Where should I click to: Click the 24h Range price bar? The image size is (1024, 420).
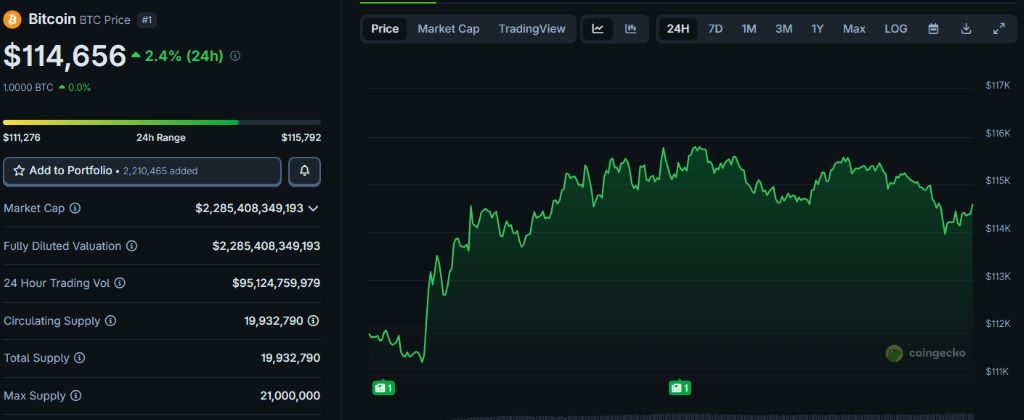coord(161,122)
